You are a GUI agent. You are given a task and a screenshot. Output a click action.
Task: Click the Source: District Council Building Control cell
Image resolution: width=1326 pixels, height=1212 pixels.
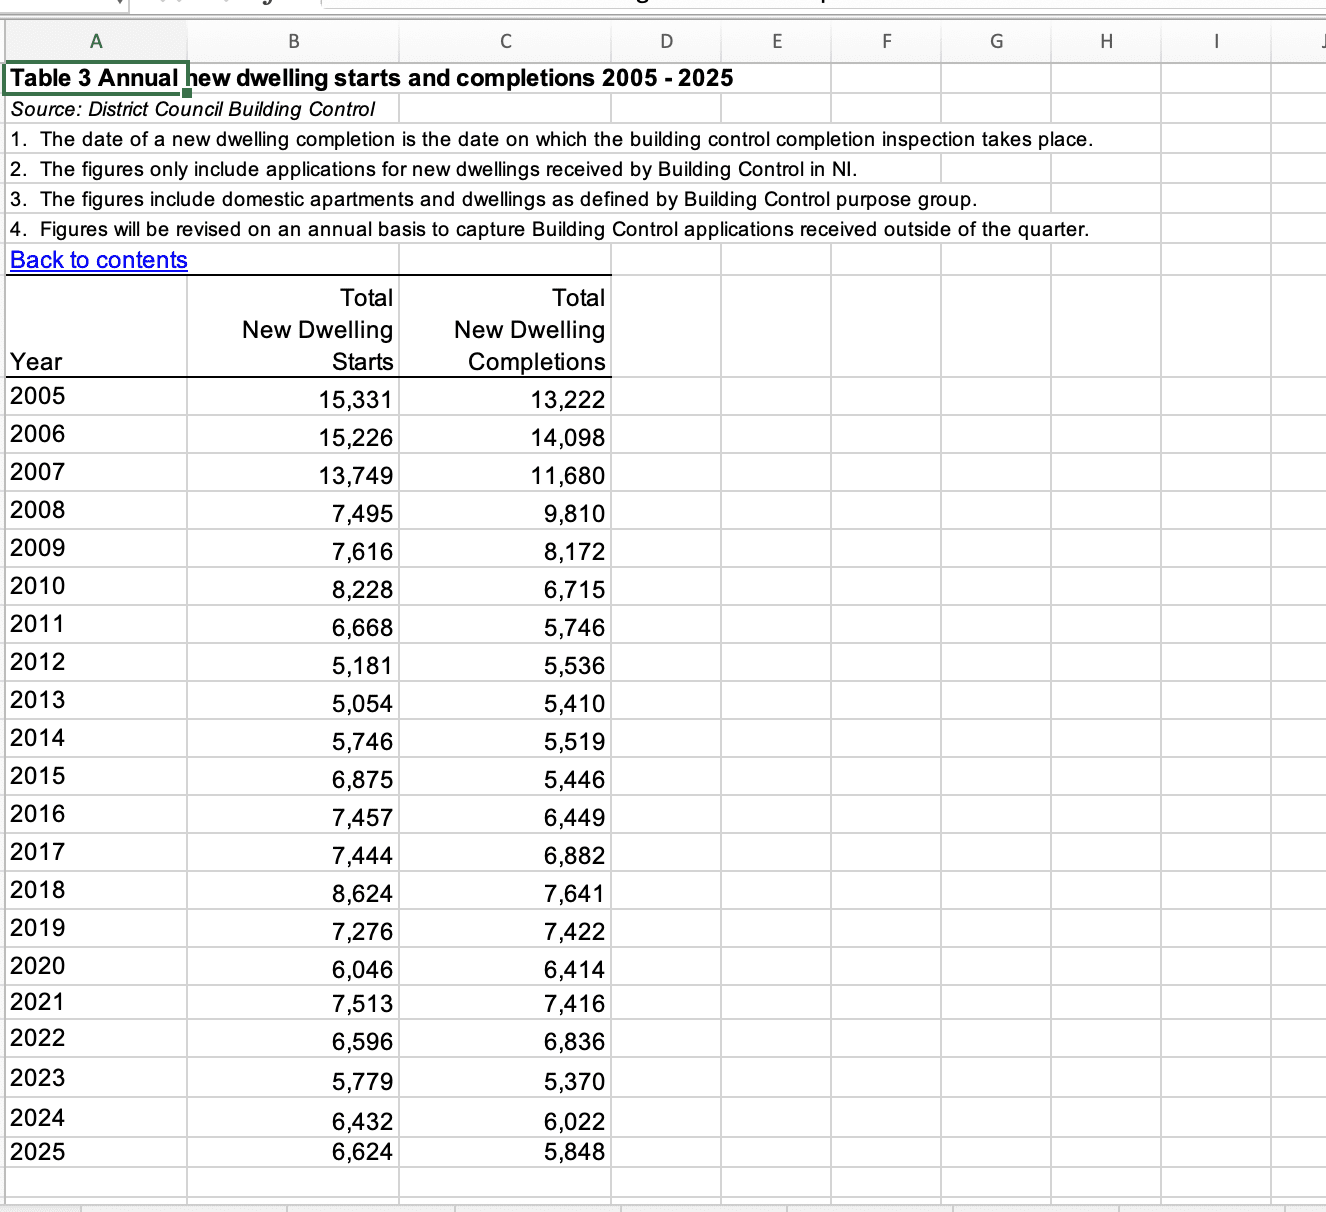(96, 109)
